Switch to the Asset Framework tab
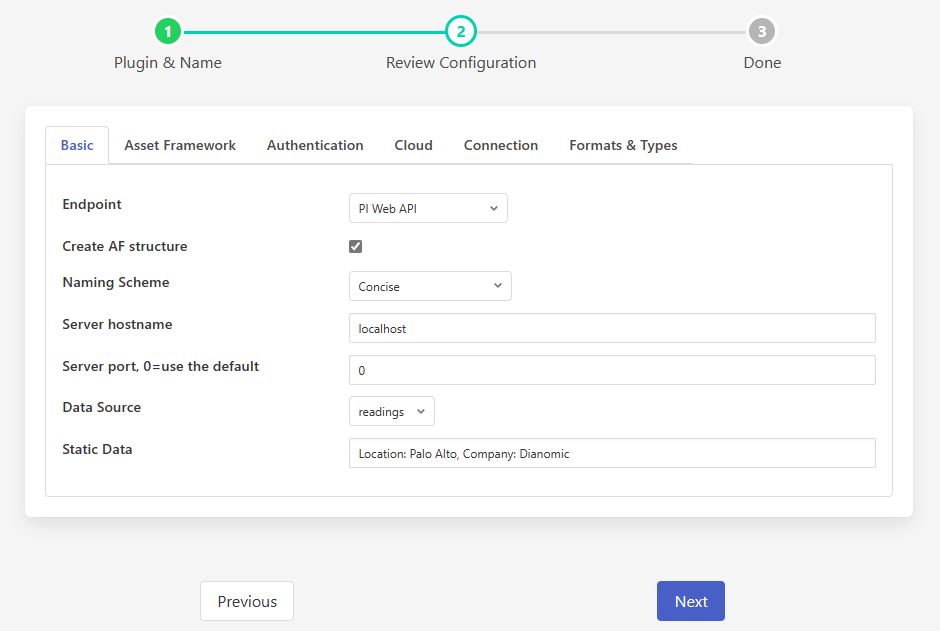Viewport: 940px width, 631px height. coord(180,145)
